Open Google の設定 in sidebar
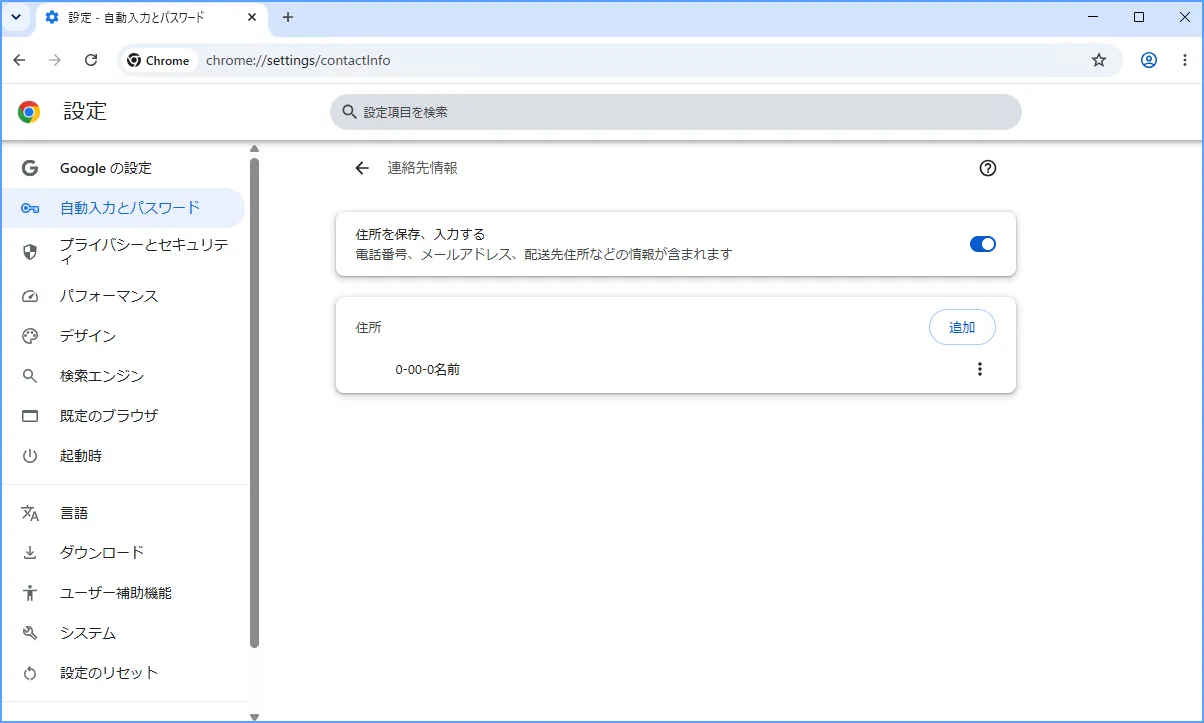Screen dimensions: 1204x723 click(x=123, y=168)
